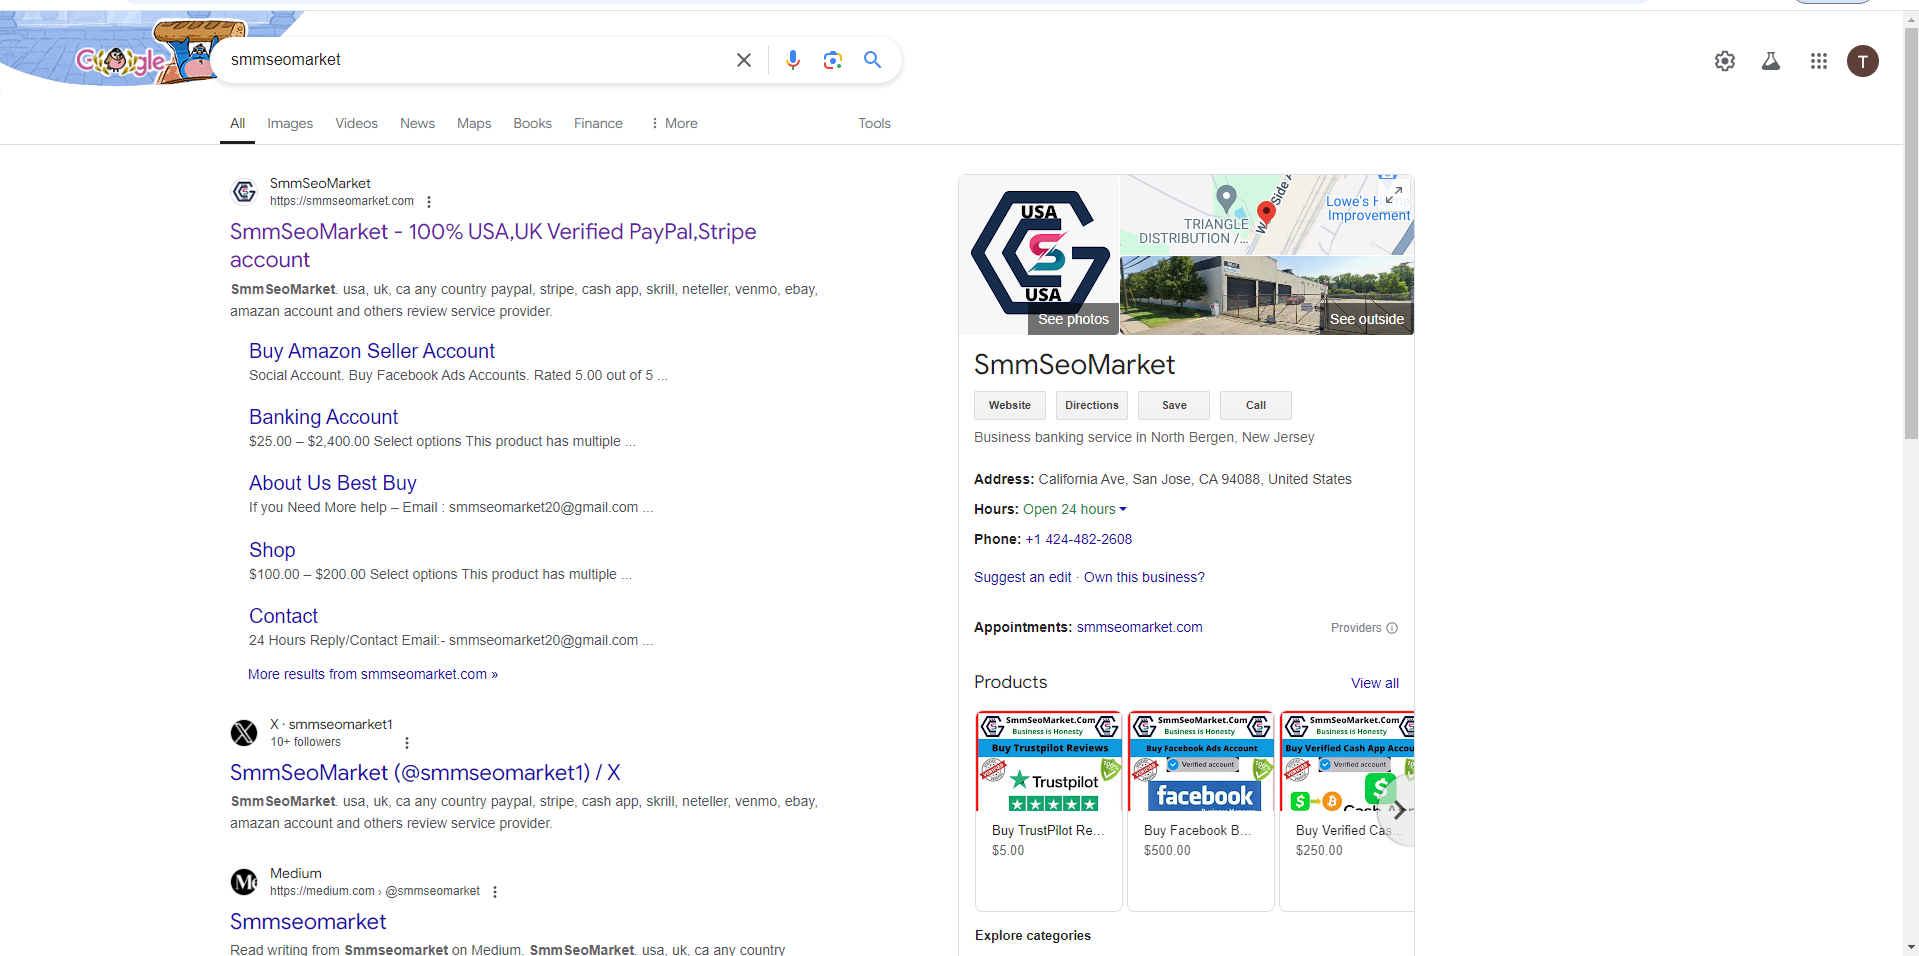Viewport: 1919px width, 956px height.
Task: Click the Save button in knowledge panel
Action: click(x=1174, y=405)
